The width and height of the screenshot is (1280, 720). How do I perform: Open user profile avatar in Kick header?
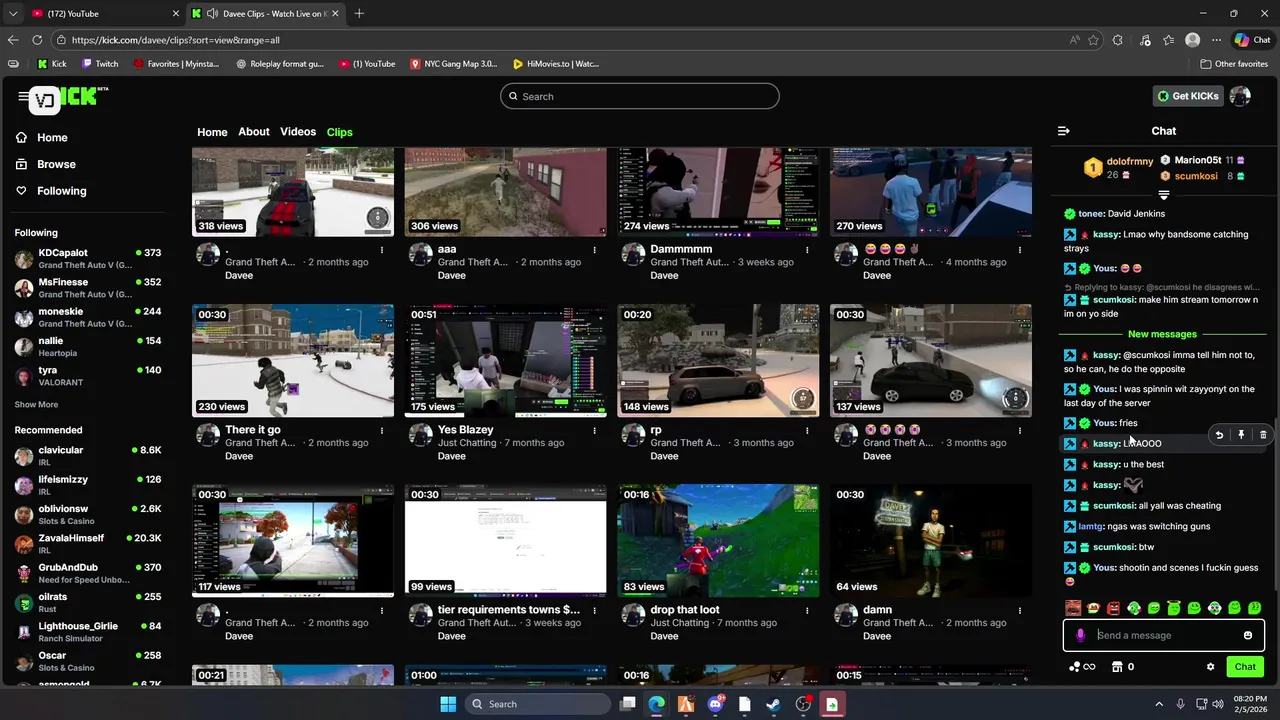click(x=1240, y=96)
